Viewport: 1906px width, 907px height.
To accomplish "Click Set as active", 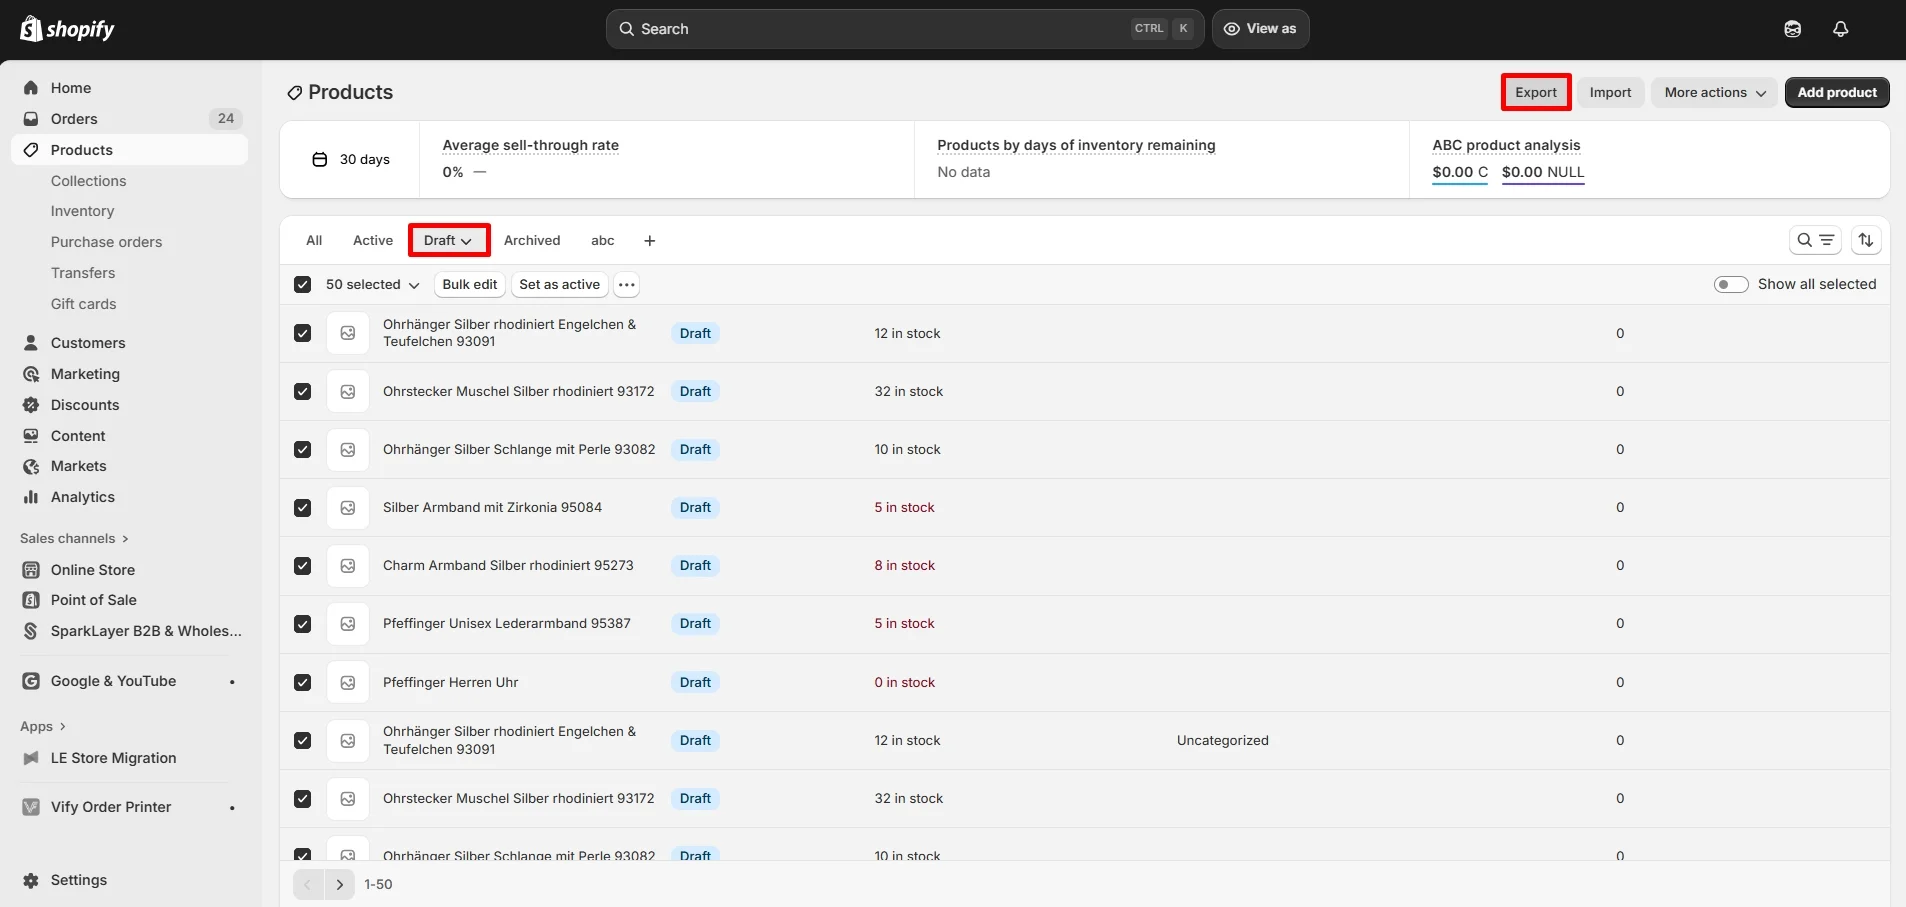I will coord(558,284).
